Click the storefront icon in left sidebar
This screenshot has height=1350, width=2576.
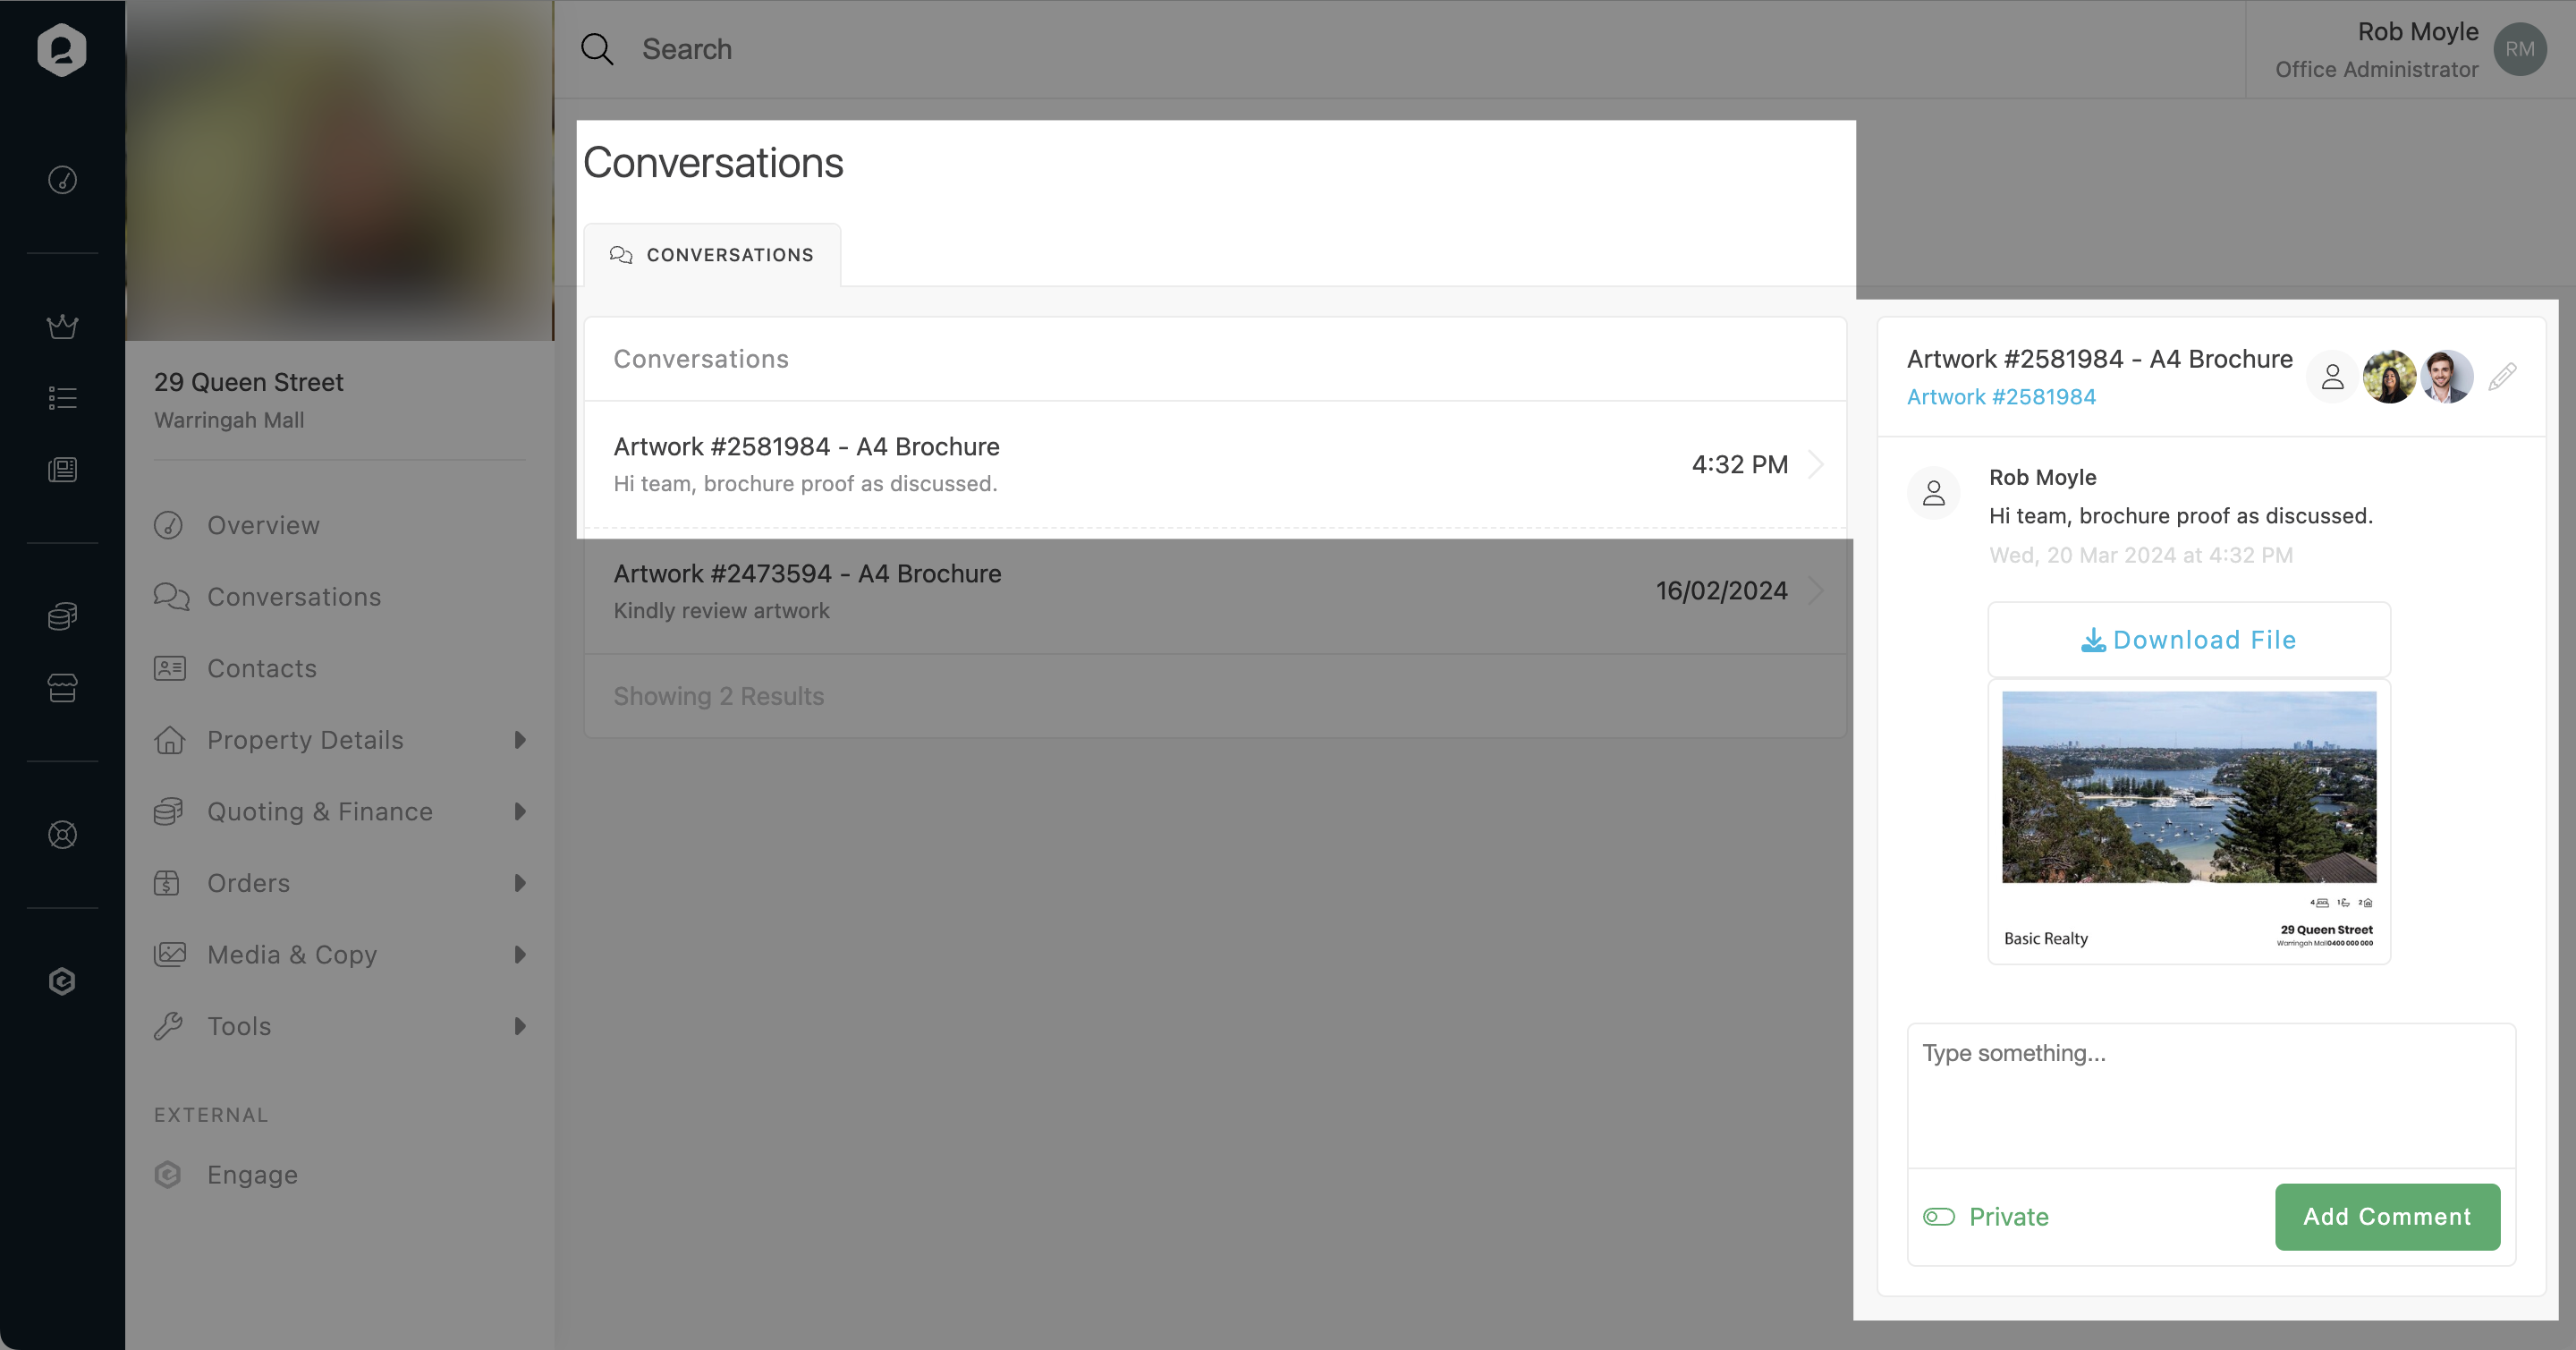[x=62, y=688]
